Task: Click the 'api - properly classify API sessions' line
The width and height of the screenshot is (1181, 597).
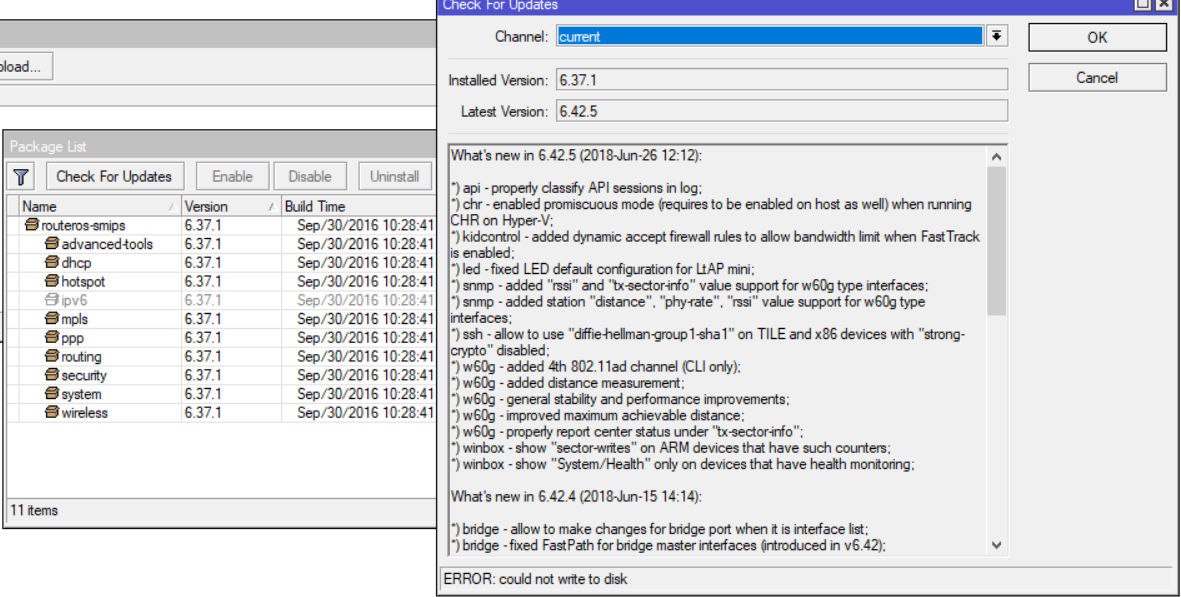Action: [x=576, y=188]
